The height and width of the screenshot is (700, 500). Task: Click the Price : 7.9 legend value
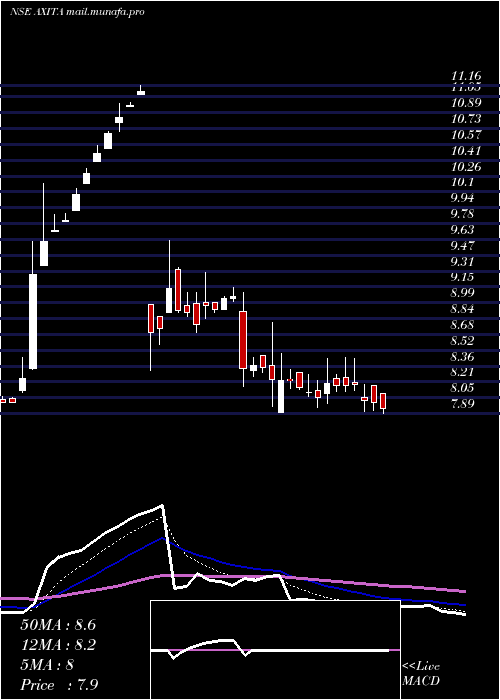pyautogui.click(x=59, y=685)
